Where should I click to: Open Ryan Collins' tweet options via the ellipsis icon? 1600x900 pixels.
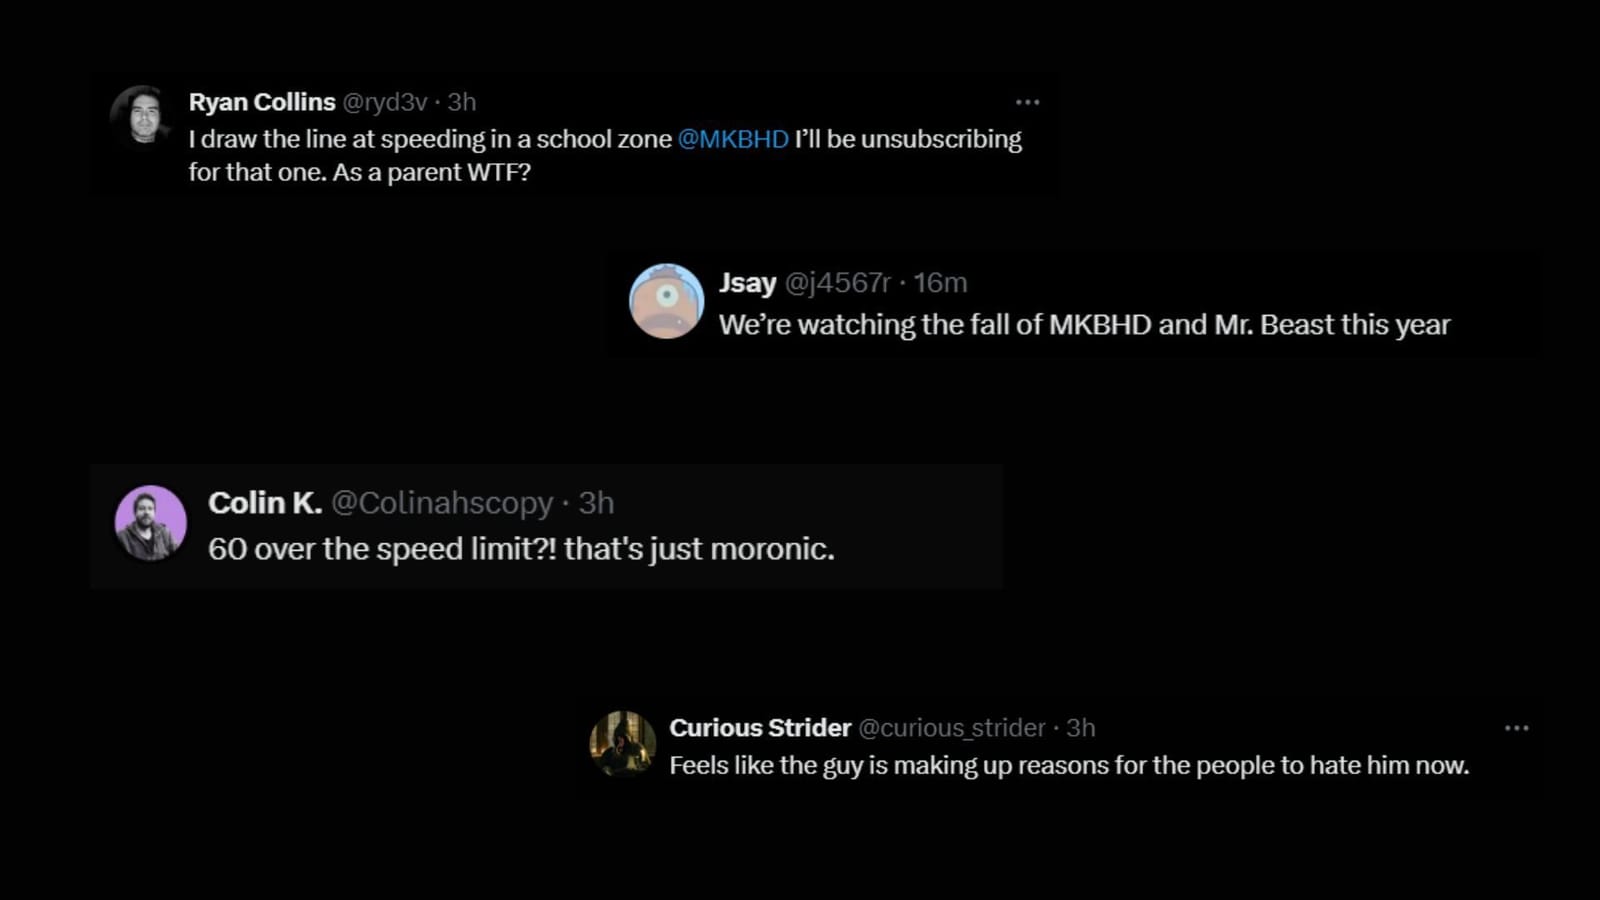pos(1028,101)
